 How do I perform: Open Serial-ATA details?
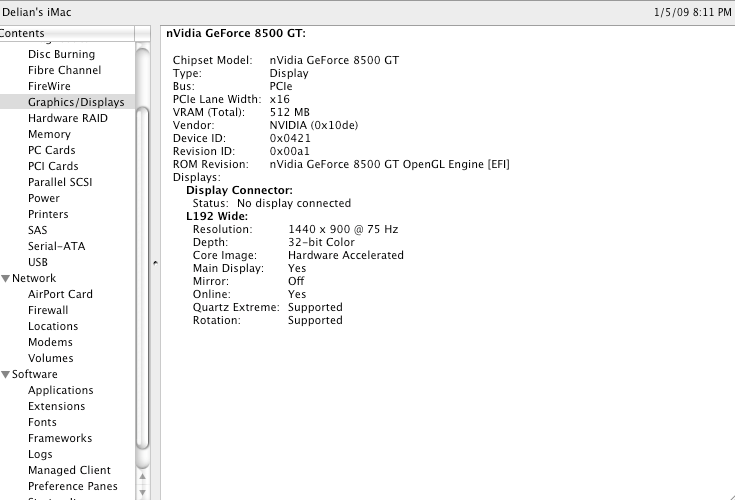click(x=56, y=246)
